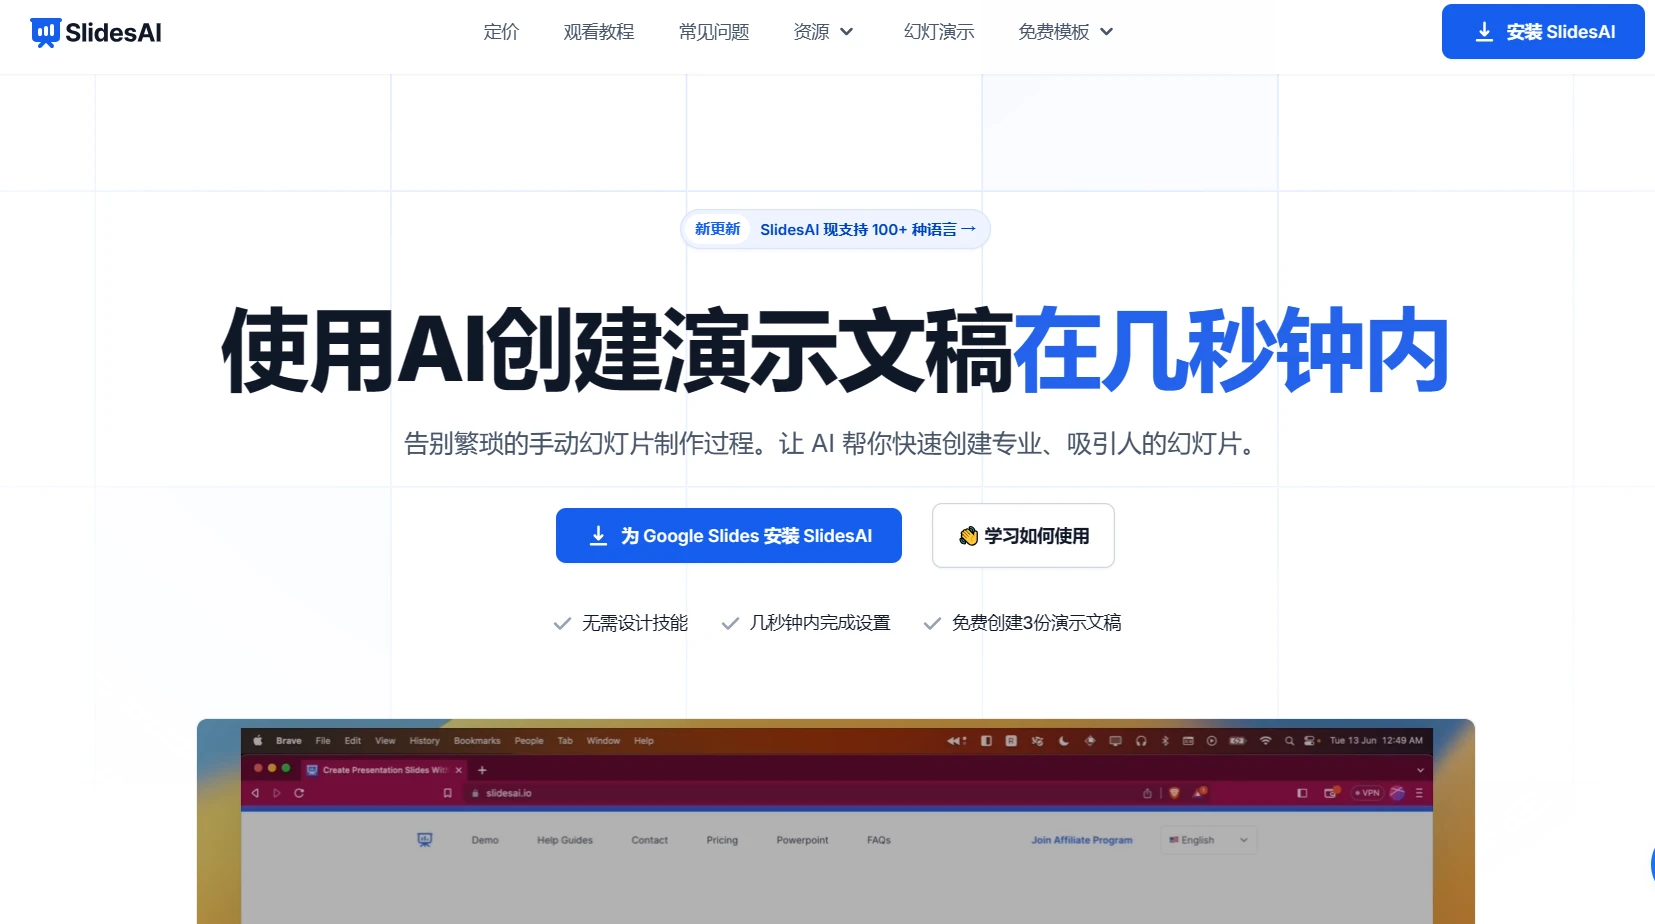Open the 新更新 announcement badge

718,229
